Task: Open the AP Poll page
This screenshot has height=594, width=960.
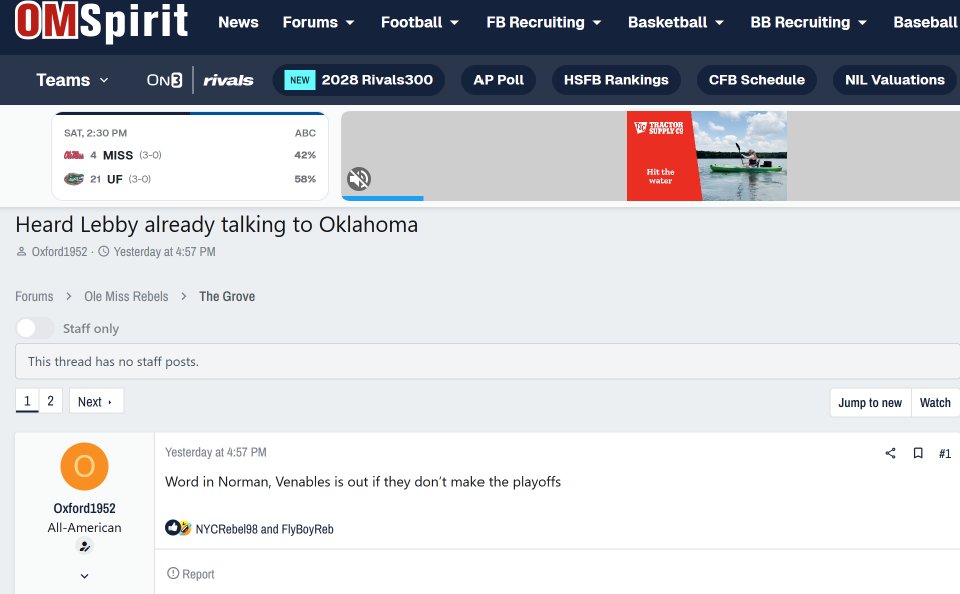Action: click(x=498, y=80)
